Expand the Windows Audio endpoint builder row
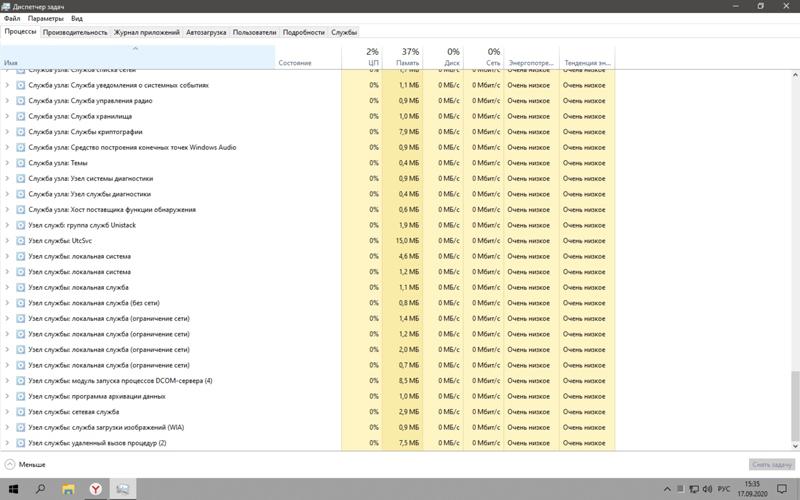The height and width of the screenshot is (500, 800). (7, 147)
